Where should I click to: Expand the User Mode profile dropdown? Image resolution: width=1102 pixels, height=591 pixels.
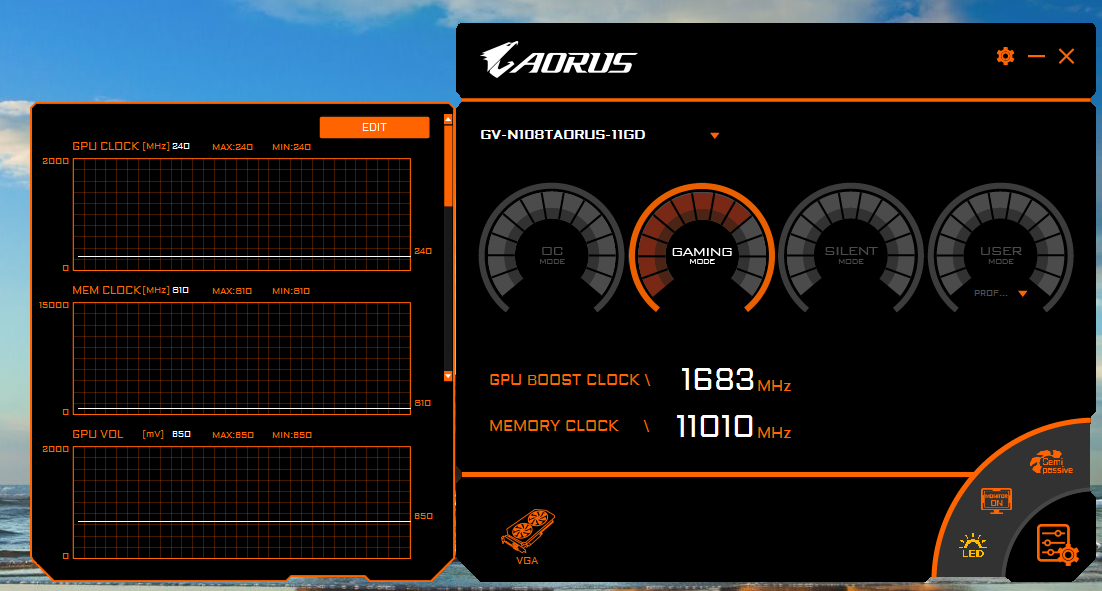click(1023, 294)
